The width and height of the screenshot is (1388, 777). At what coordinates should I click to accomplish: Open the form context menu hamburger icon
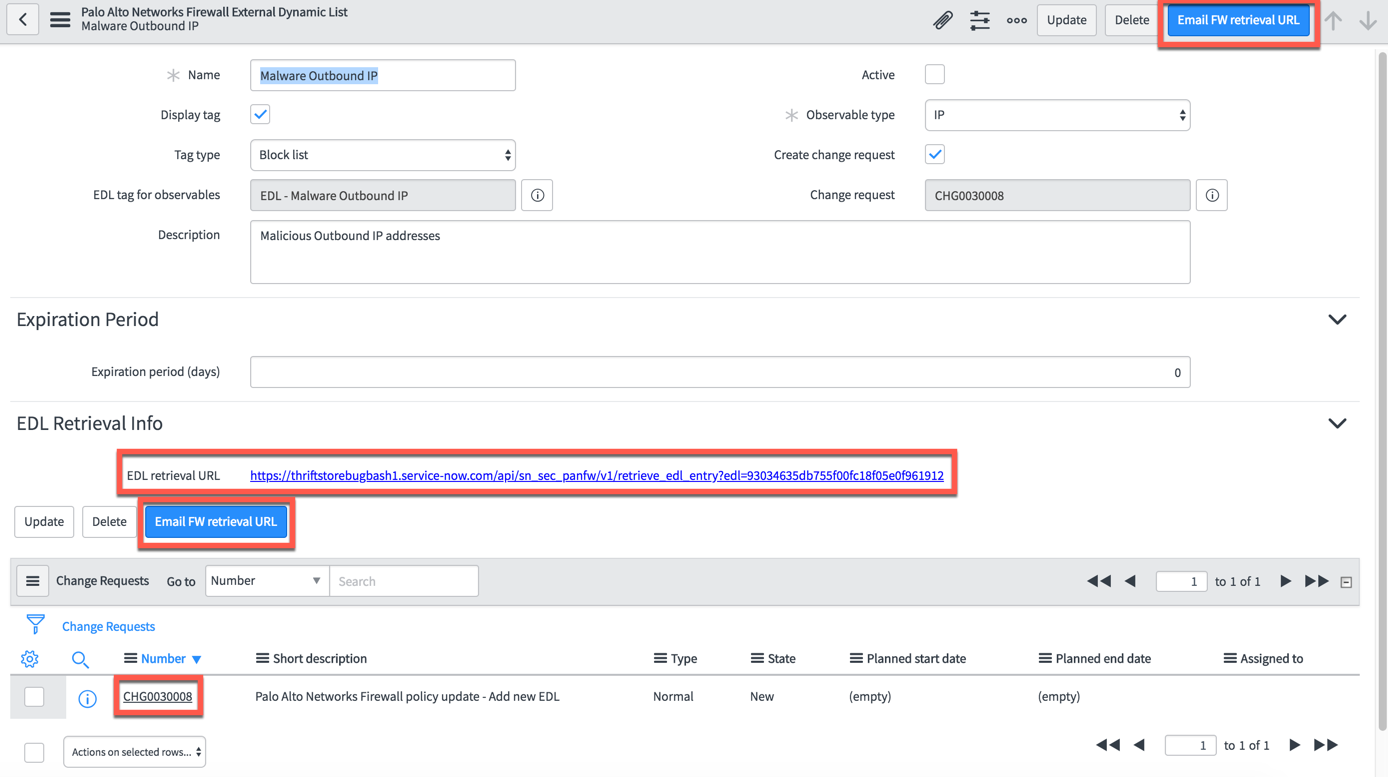[60, 20]
